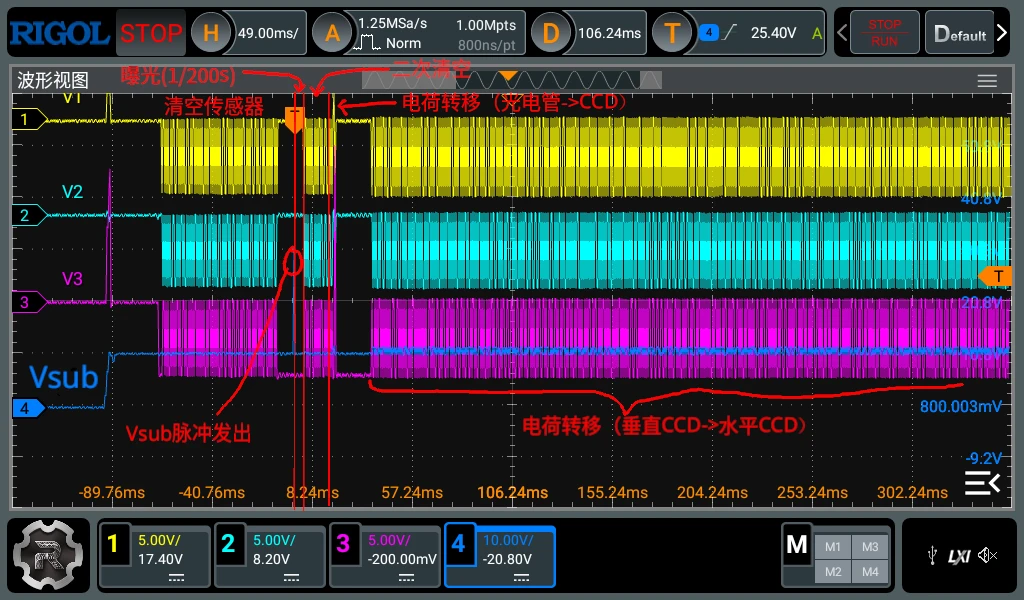The image size is (1024, 600).
Task: Toggle channel 1 with 5.00V/ scale
Action: point(154,556)
